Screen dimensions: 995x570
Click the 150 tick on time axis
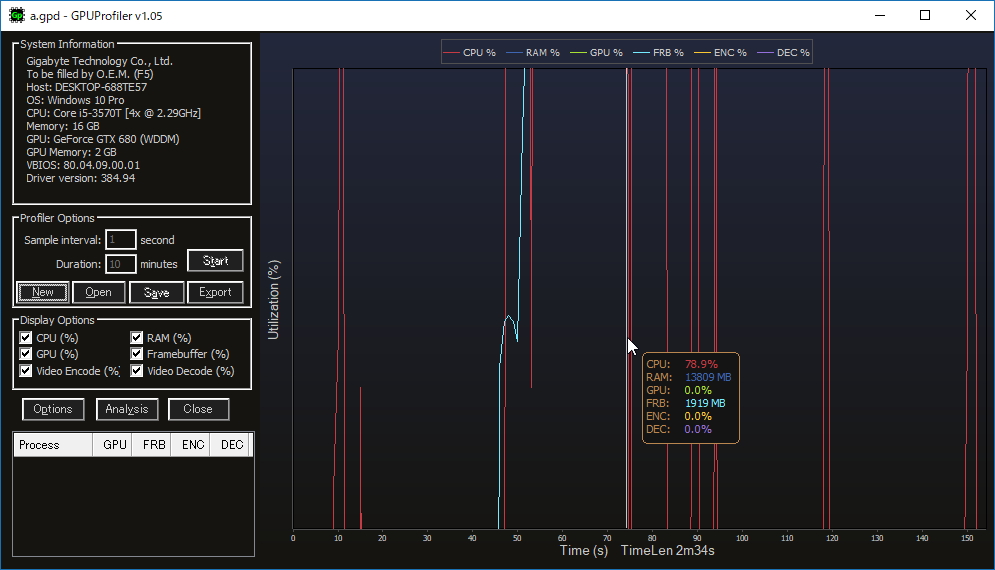click(966, 538)
